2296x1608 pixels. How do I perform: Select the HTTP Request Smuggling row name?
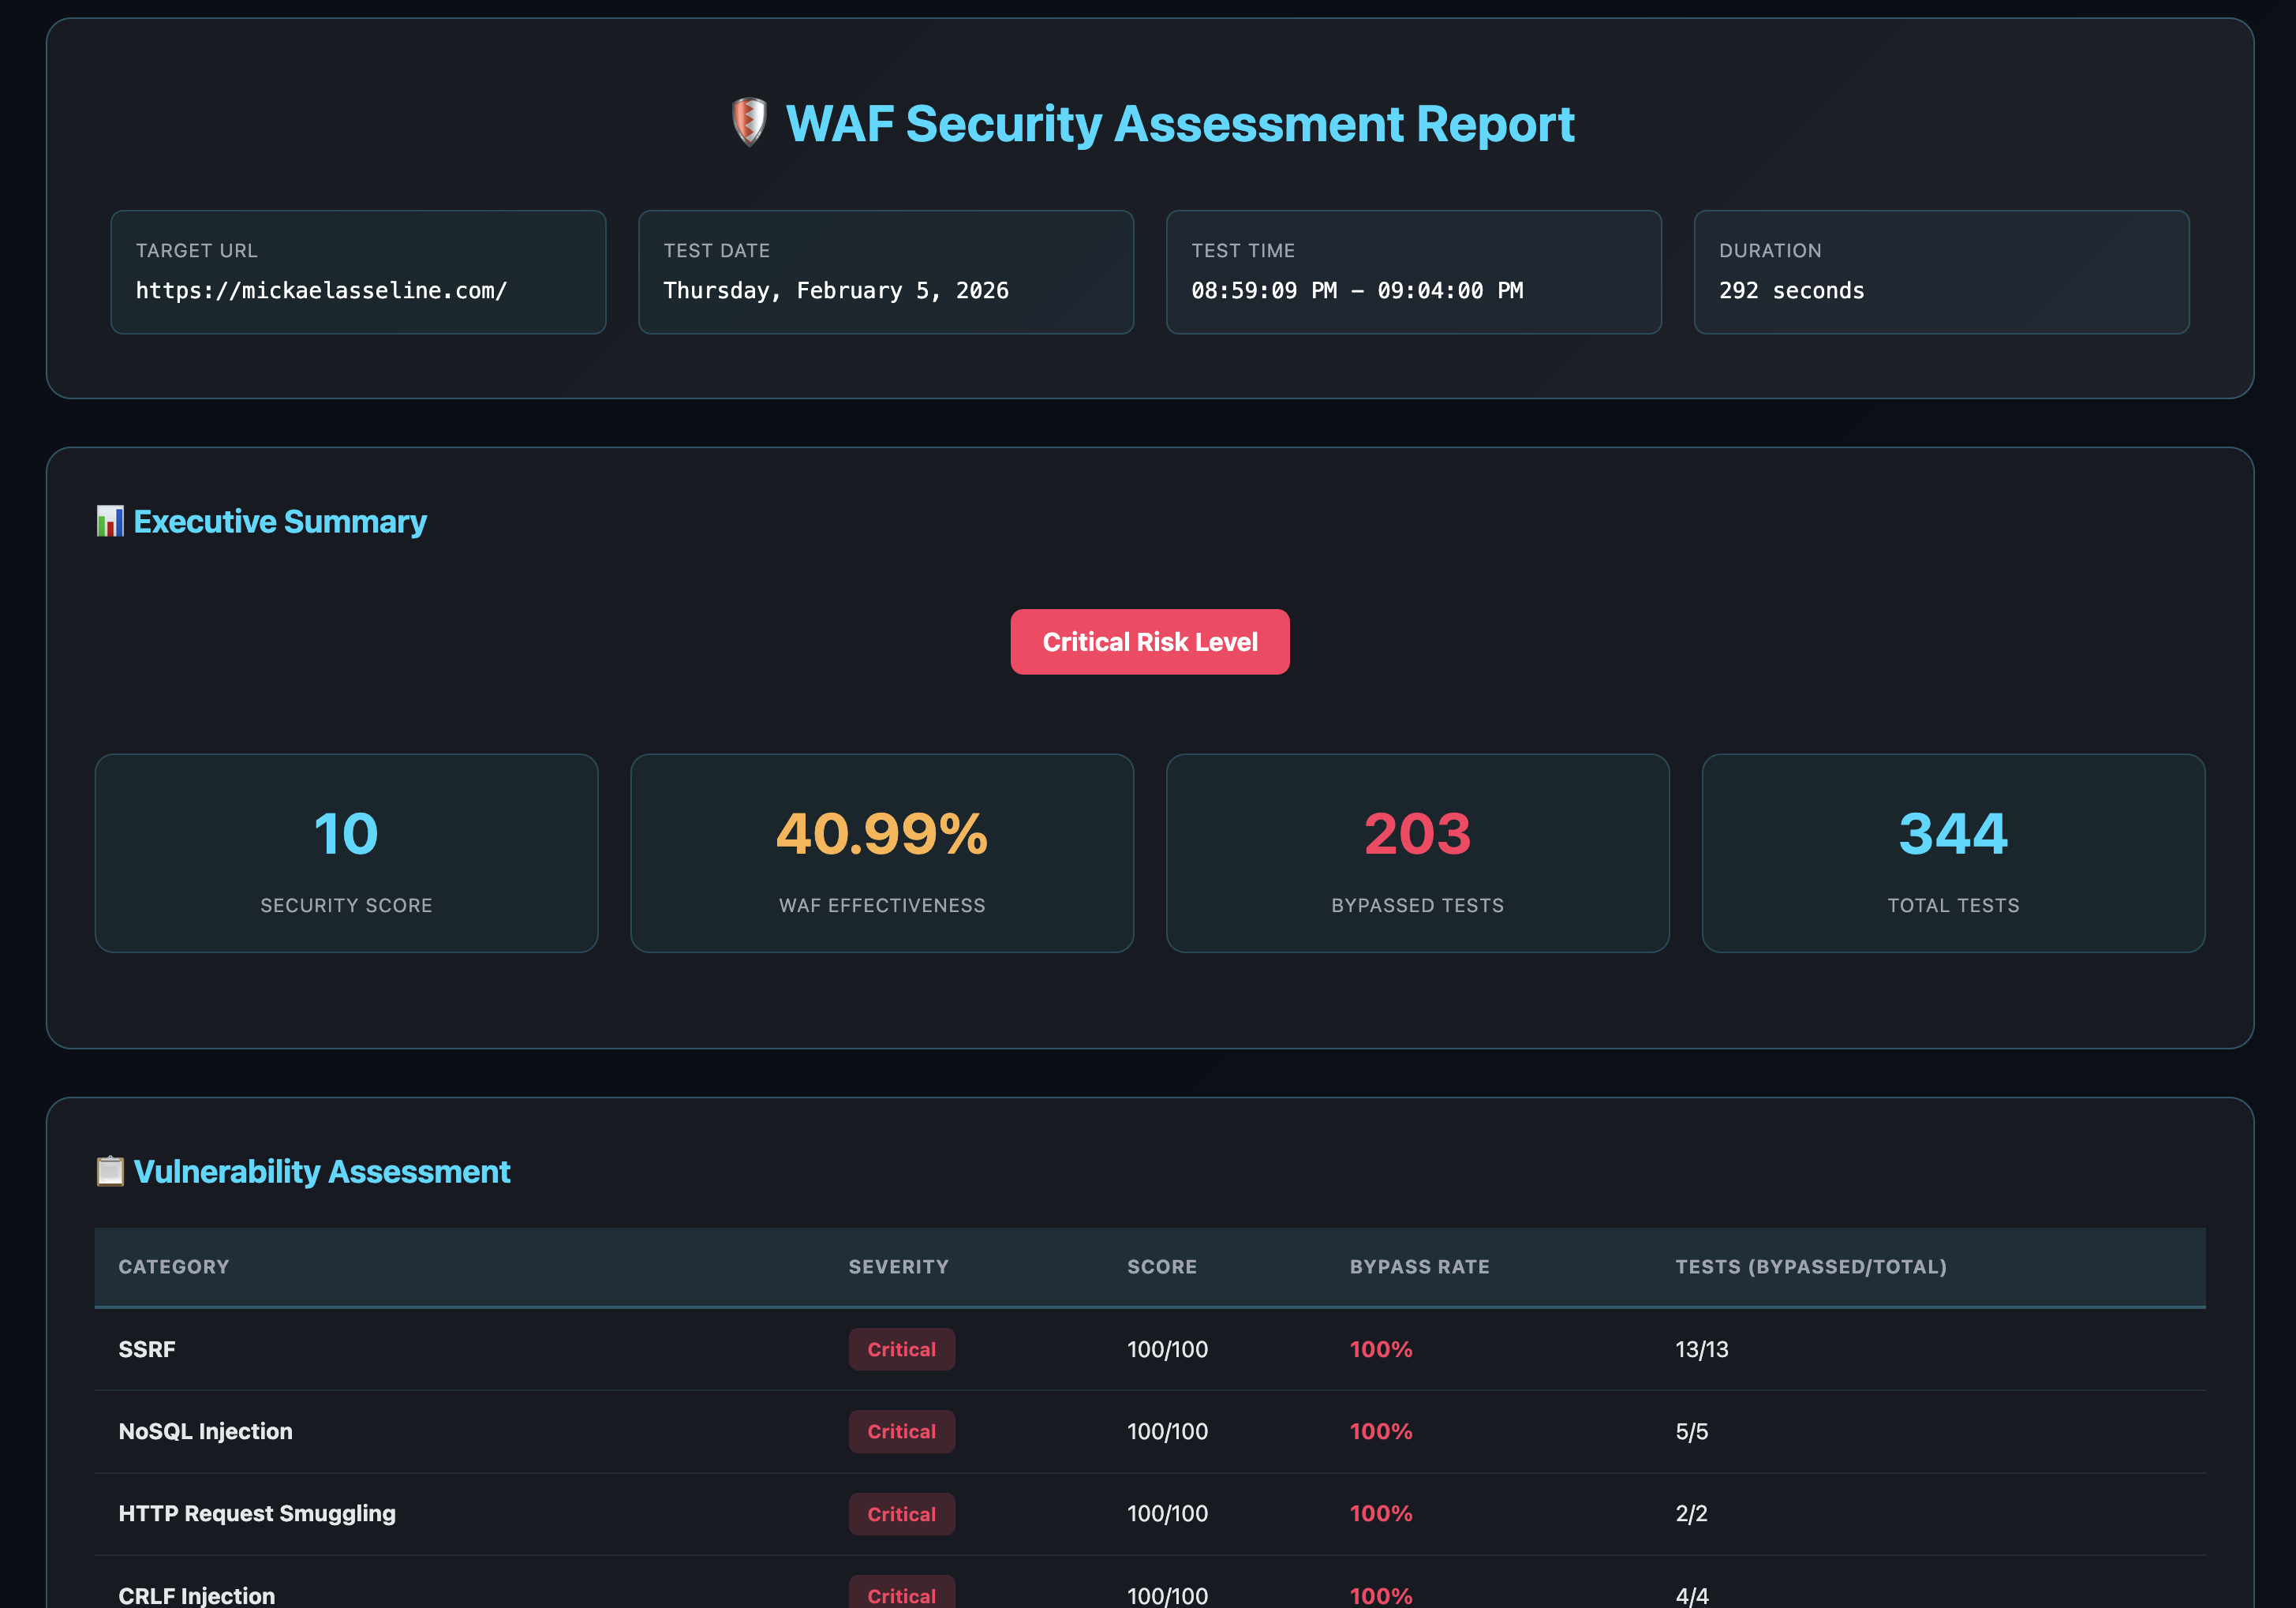pyautogui.click(x=257, y=1513)
